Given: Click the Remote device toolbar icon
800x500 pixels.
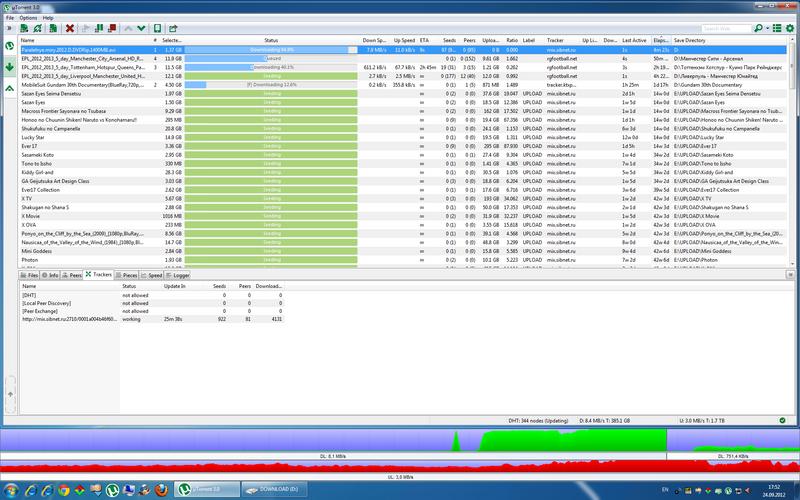Looking at the screenshot, I should pyautogui.click(x=158, y=29).
